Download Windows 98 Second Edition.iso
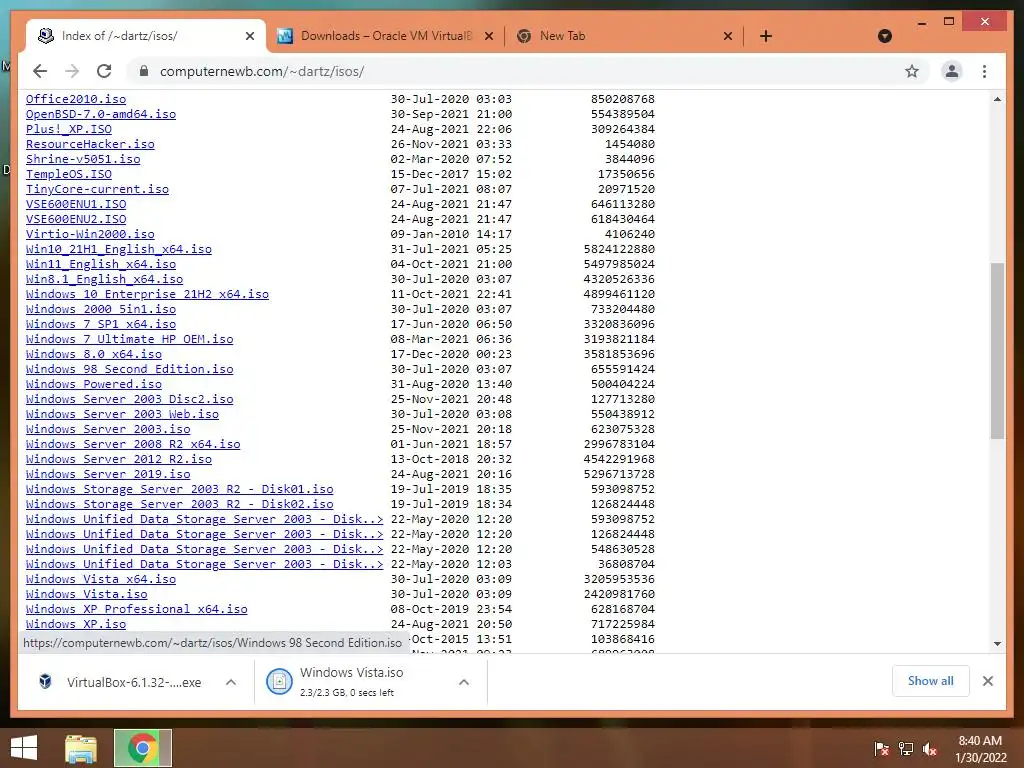 click(x=129, y=370)
